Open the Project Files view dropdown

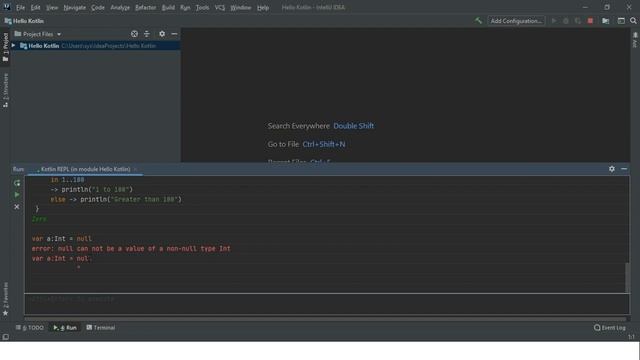tap(38, 34)
